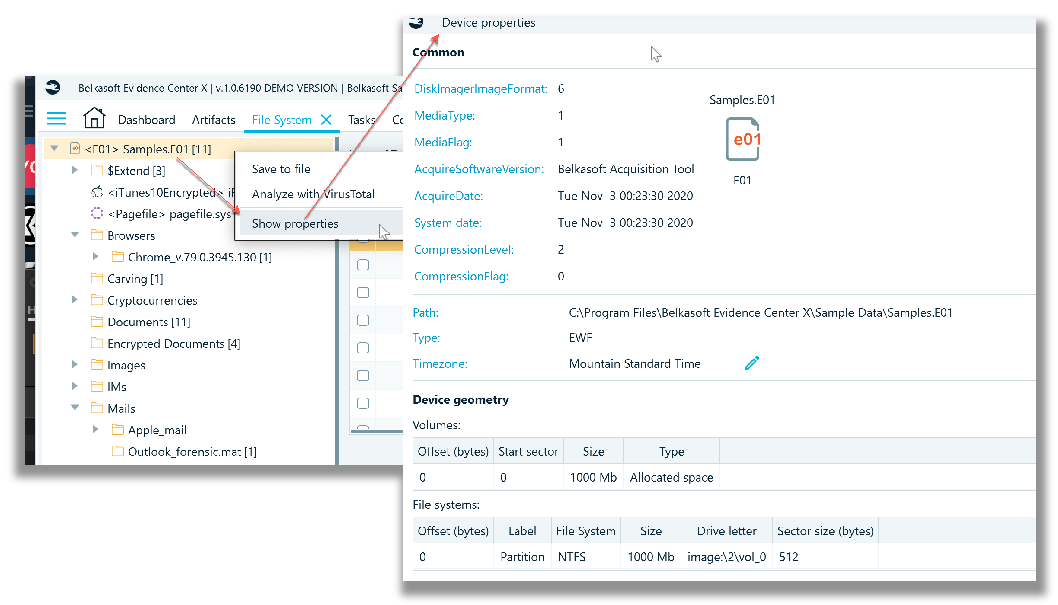The width and height of the screenshot is (1058, 605).
Task: Edit the Timezone with the pencil icon
Action: tap(752, 364)
